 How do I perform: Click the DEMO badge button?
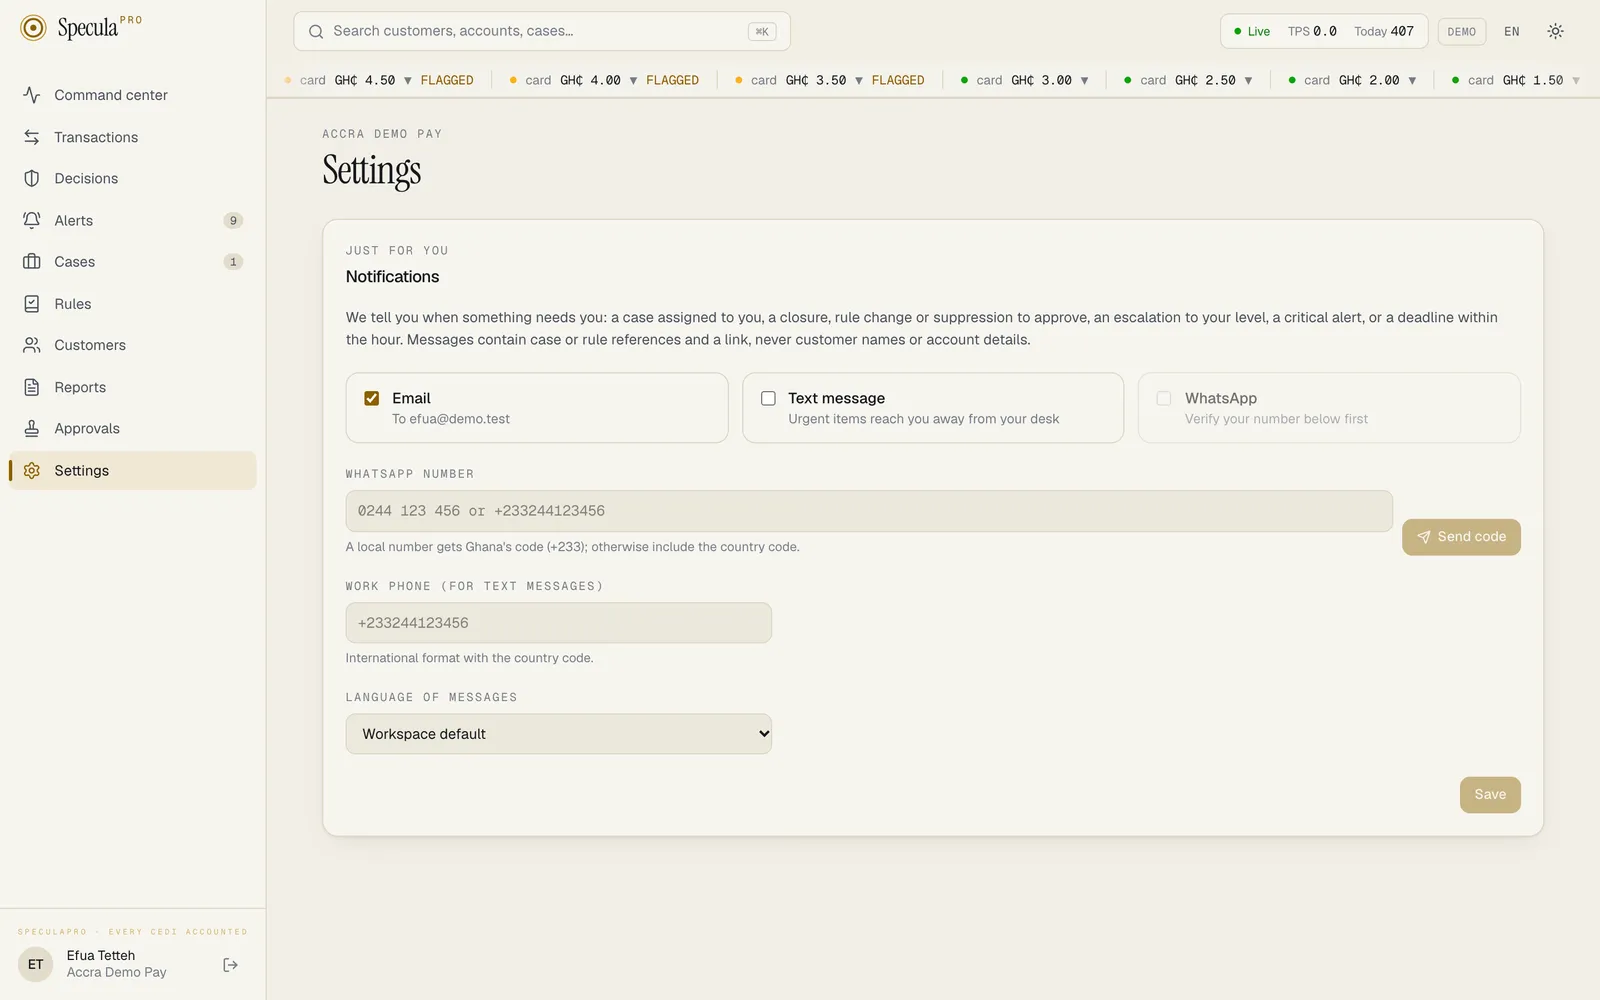(x=1462, y=32)
